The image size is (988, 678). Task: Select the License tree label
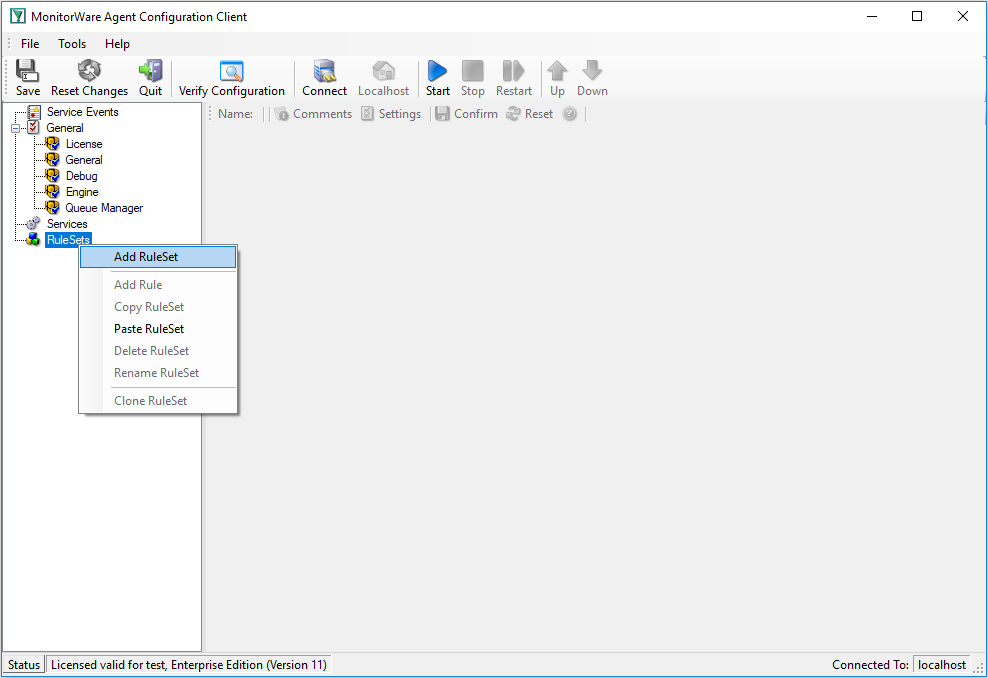(x=84, y=144)
